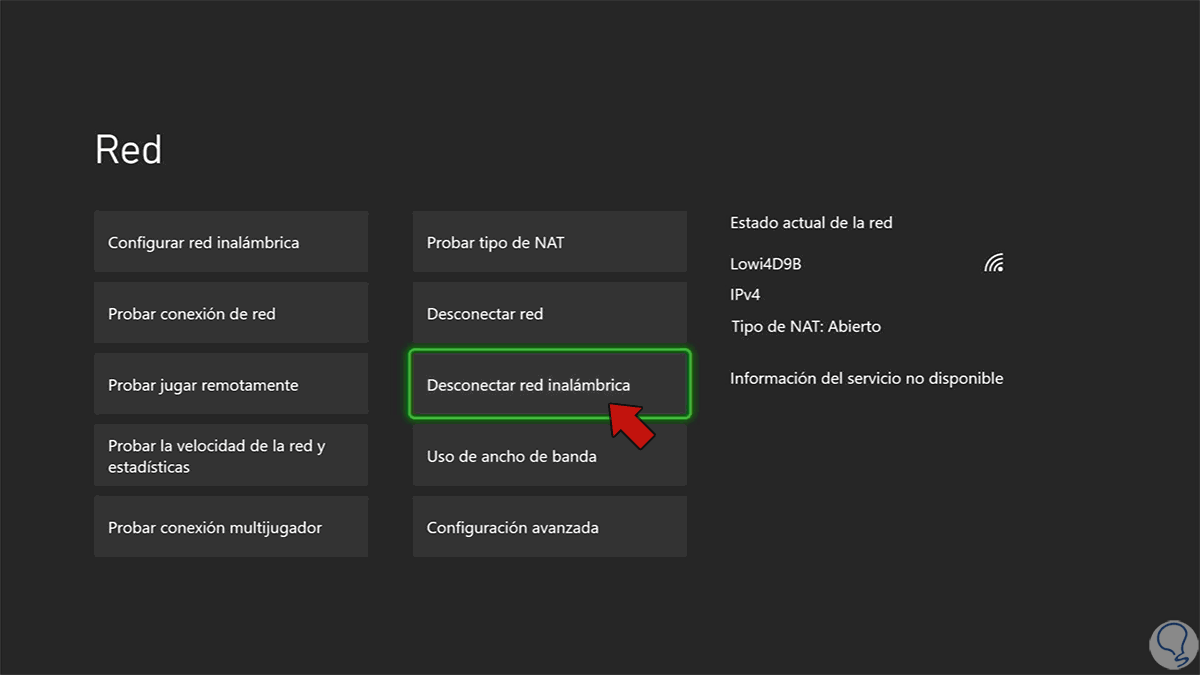Click Información del servicio no disponible text
Viewport: 1200px width, 675px height.
pos(866,378)
